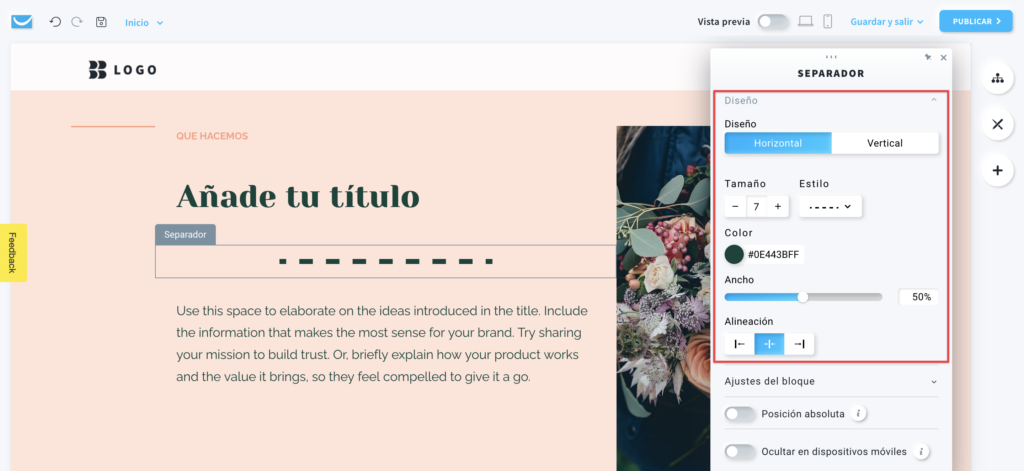Open the site structure hierarchy icon
Screen dimensions: 1024x471
pyautogui.click(x=997, y=78)
